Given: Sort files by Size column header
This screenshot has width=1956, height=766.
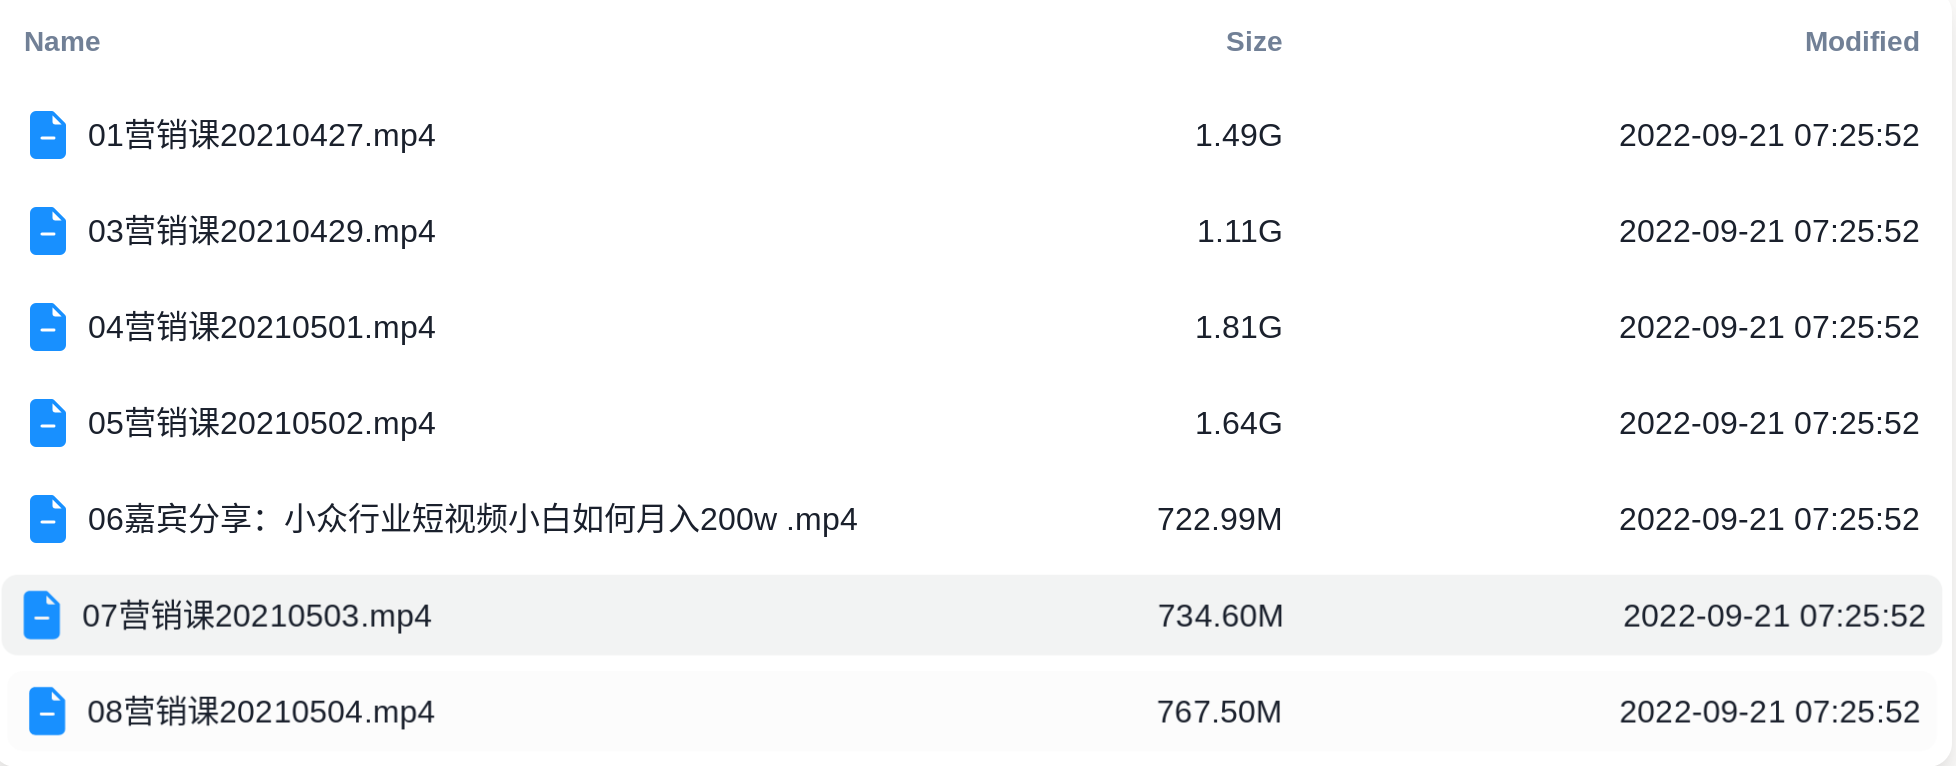Looking at the screenshot, I should pyautogui.click(x=1254, y=42).
